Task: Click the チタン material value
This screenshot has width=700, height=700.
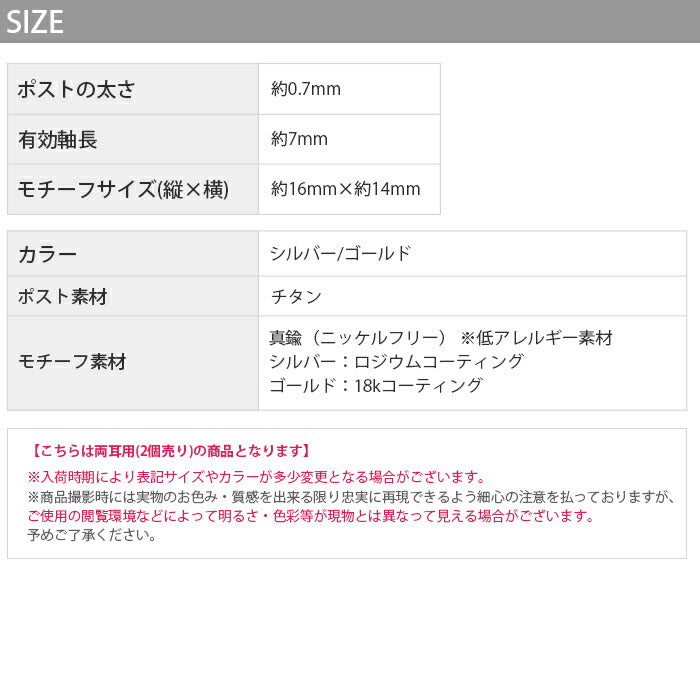Action: pyautogui.click(x=296, y=297)
